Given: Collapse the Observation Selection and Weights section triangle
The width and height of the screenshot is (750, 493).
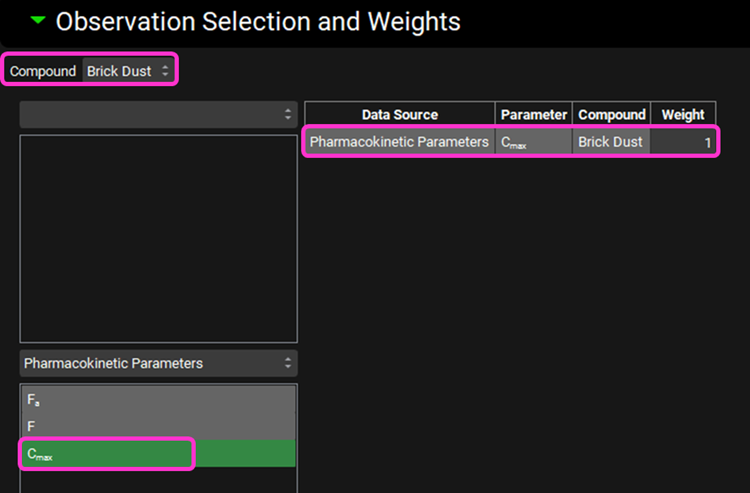Looking at the screenshot, I should (x=38, y=20).
